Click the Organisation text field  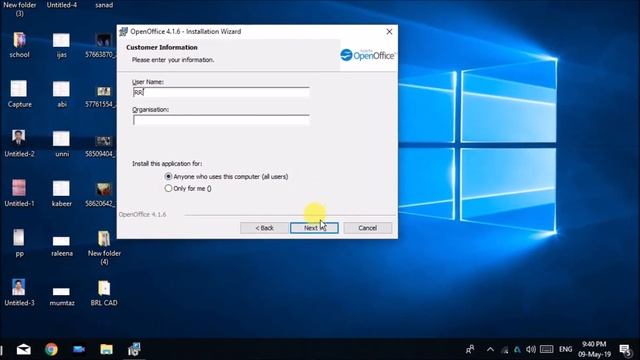pyautogui.click(x=221, y=120)
